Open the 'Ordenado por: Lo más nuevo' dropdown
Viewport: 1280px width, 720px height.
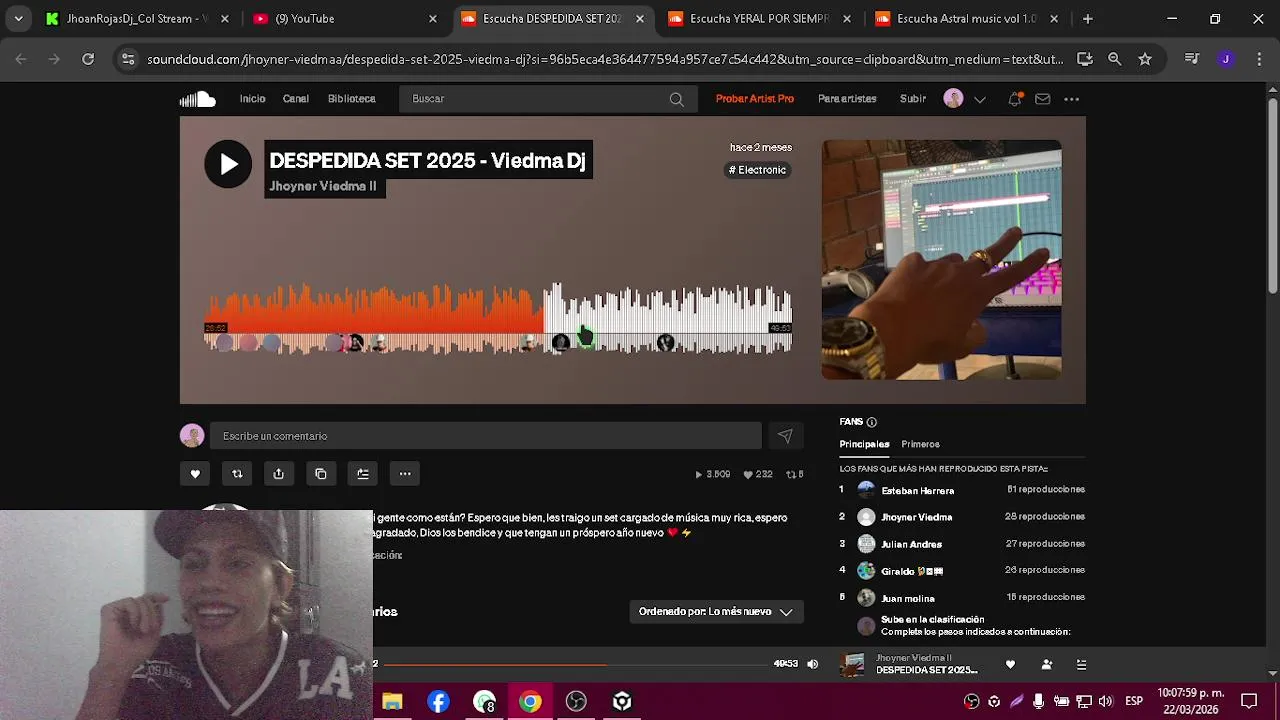(716, 612)
